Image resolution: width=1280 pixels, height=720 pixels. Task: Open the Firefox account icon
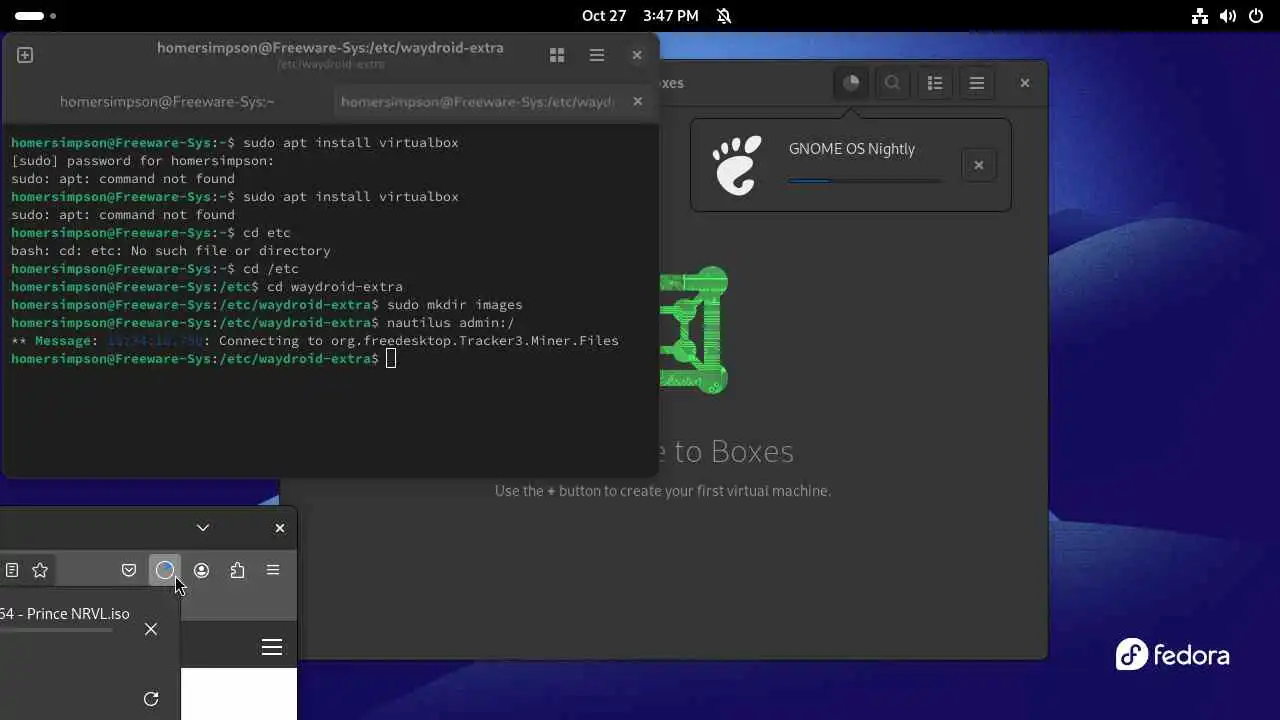201,570
